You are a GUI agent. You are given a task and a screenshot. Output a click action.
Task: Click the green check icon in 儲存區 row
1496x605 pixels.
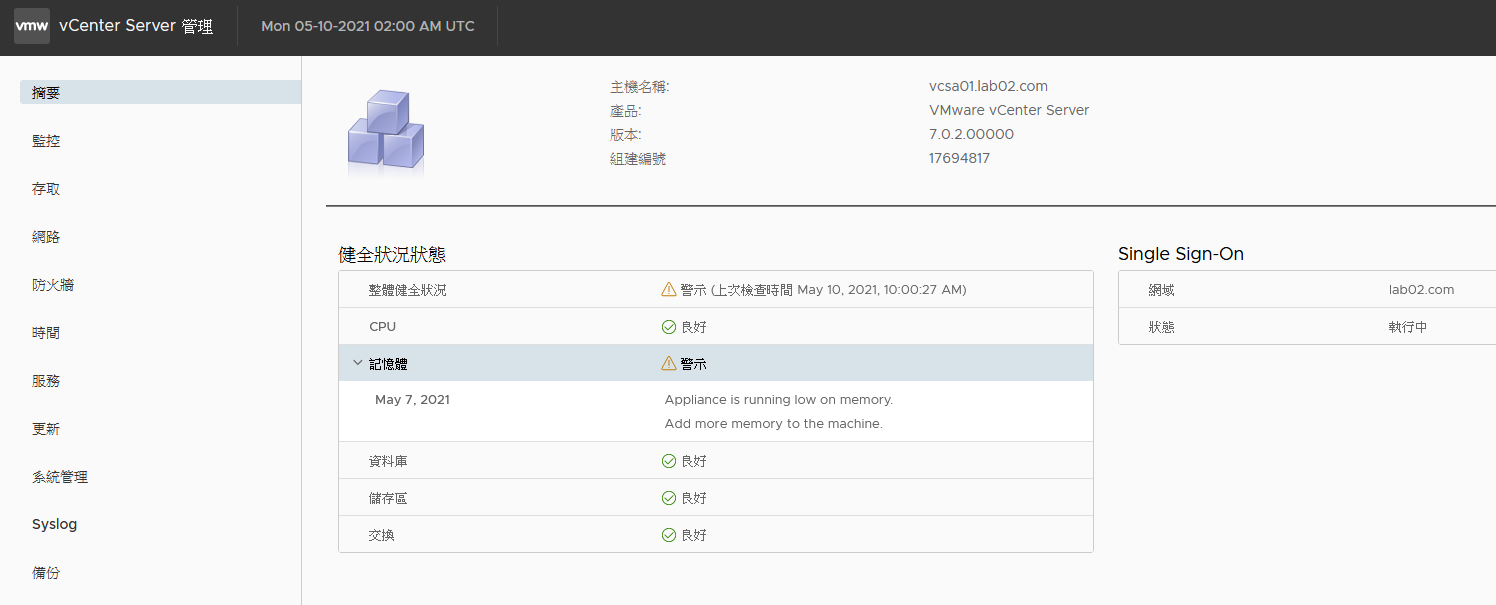[x=669, y=498]
